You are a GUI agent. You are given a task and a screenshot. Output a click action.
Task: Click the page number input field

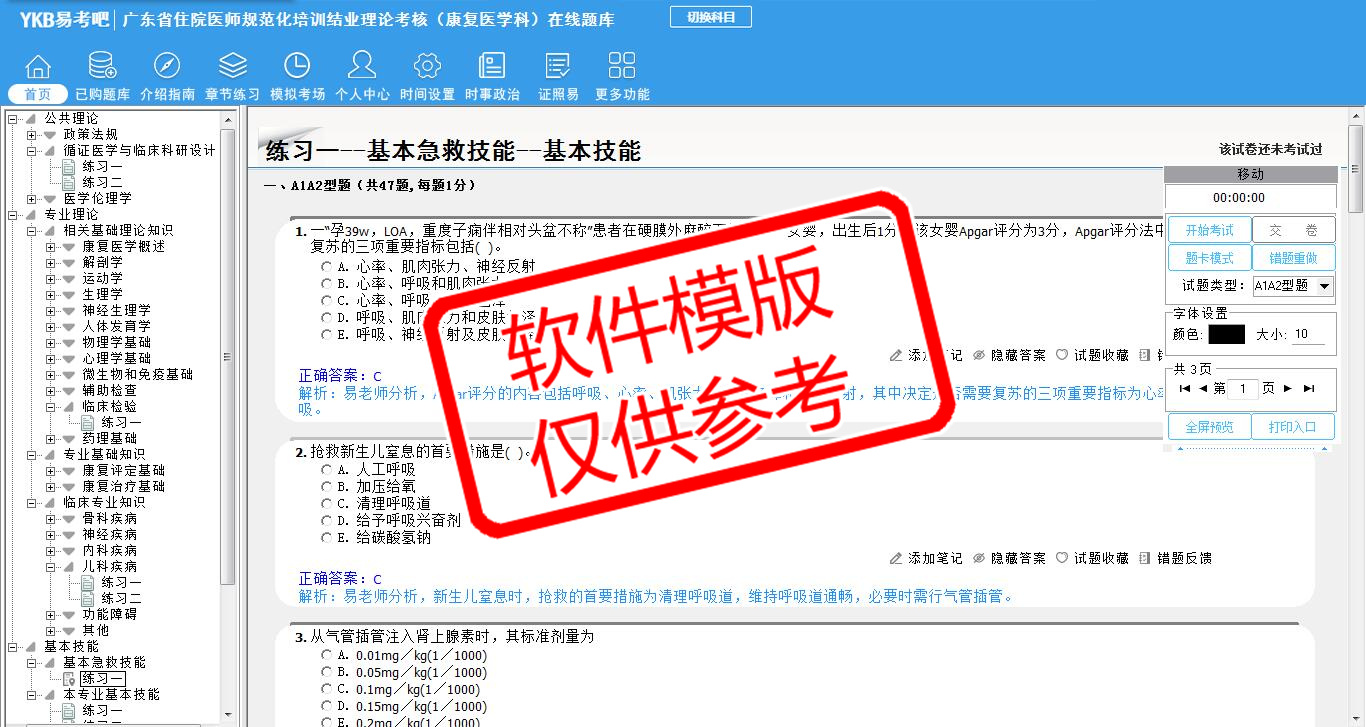coord(1242,389)
